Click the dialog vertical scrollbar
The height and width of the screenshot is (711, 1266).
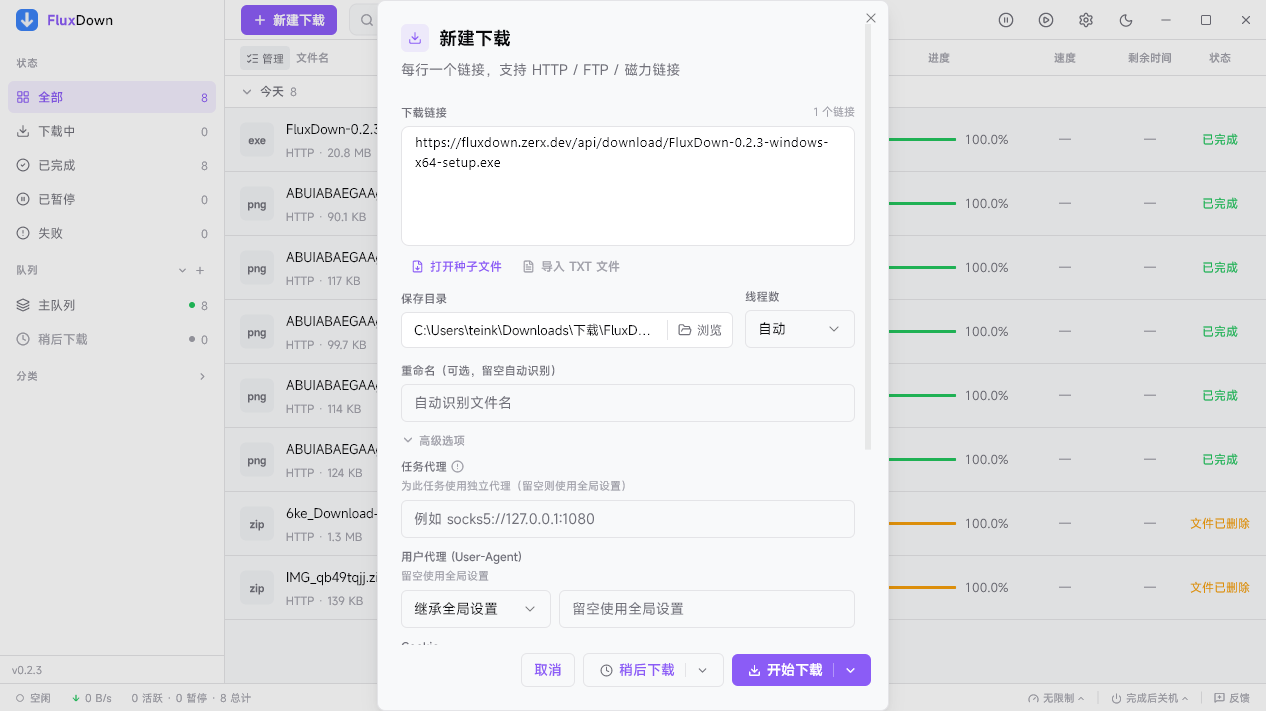coord(868,236)
